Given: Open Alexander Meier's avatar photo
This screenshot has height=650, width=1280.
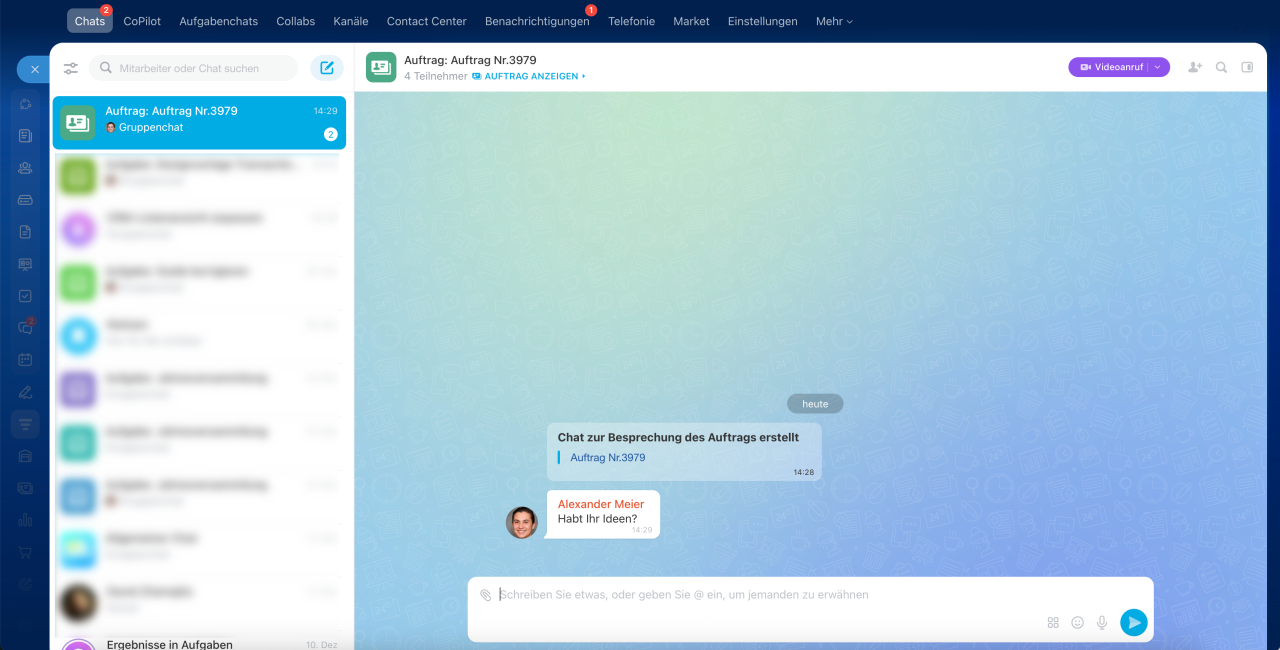Looking at the screenshot, I should click(522, 522).
